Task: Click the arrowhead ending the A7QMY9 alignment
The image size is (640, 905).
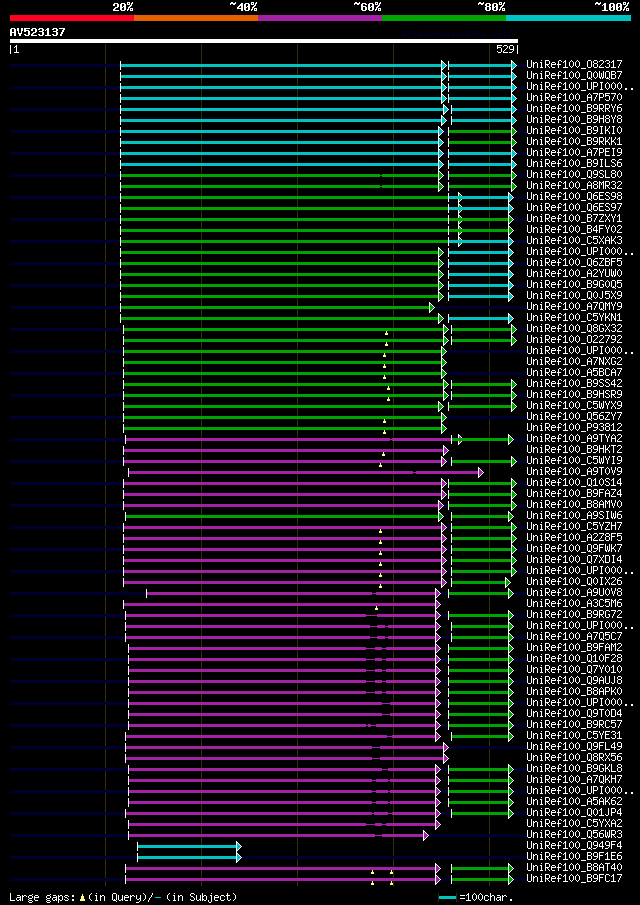Action: pyautogui.click(x=432, y=308)
